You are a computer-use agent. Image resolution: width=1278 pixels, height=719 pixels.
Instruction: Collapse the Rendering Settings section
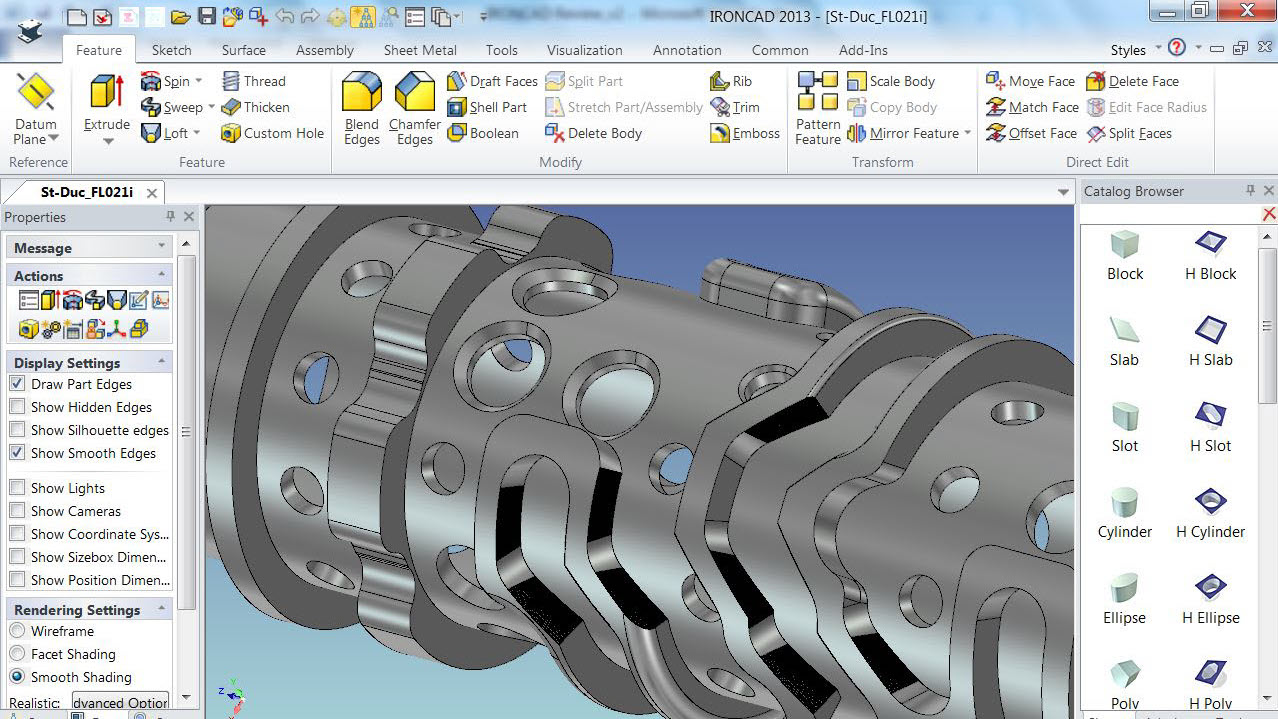(x=163, y=609)
